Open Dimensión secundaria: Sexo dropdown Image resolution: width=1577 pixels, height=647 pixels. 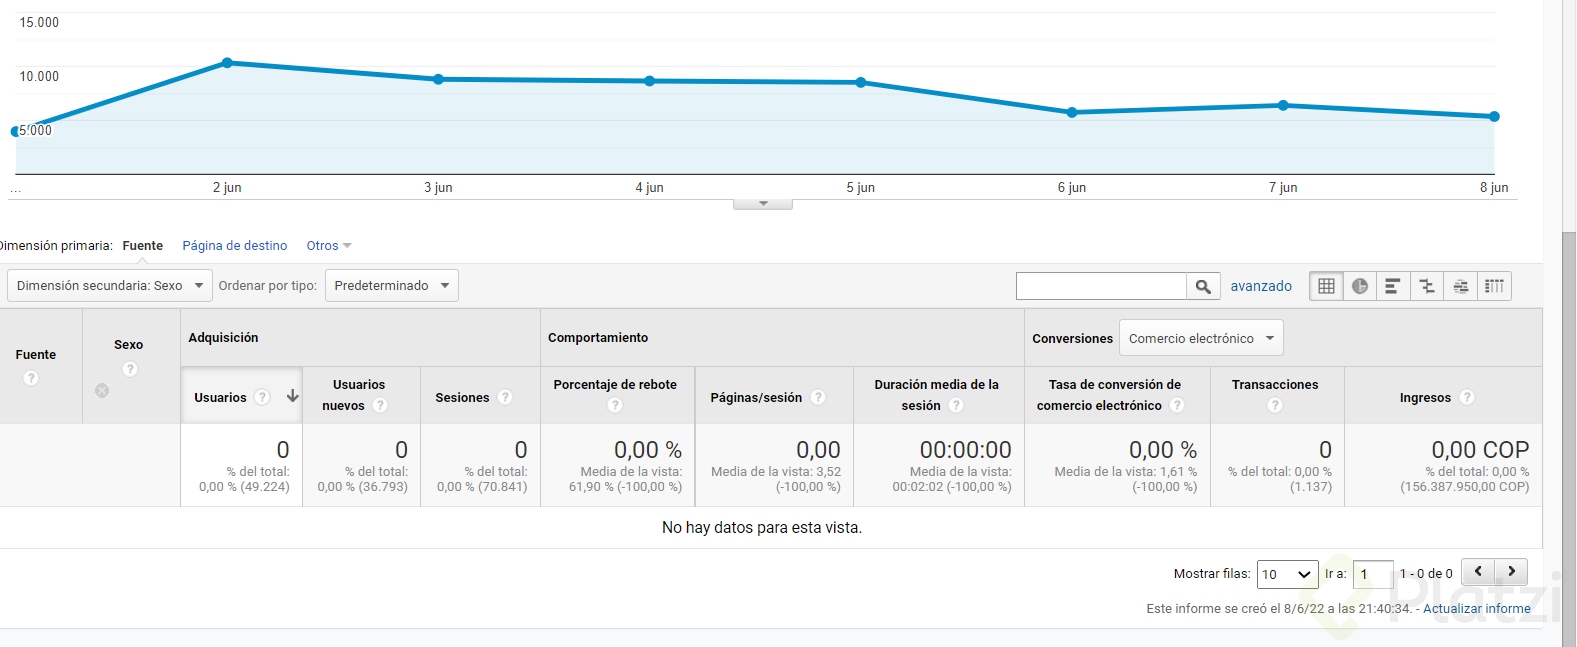[110, 286]
